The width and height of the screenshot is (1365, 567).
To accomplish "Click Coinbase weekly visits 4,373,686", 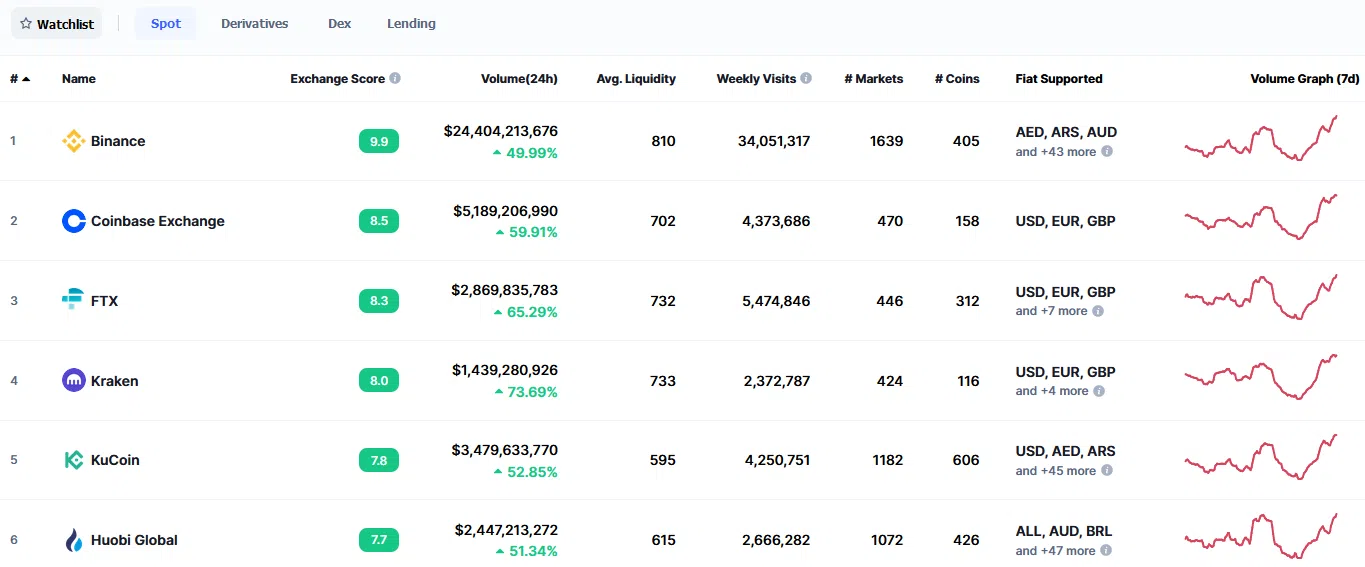I will pyautogui.click(x=776, y=221).
